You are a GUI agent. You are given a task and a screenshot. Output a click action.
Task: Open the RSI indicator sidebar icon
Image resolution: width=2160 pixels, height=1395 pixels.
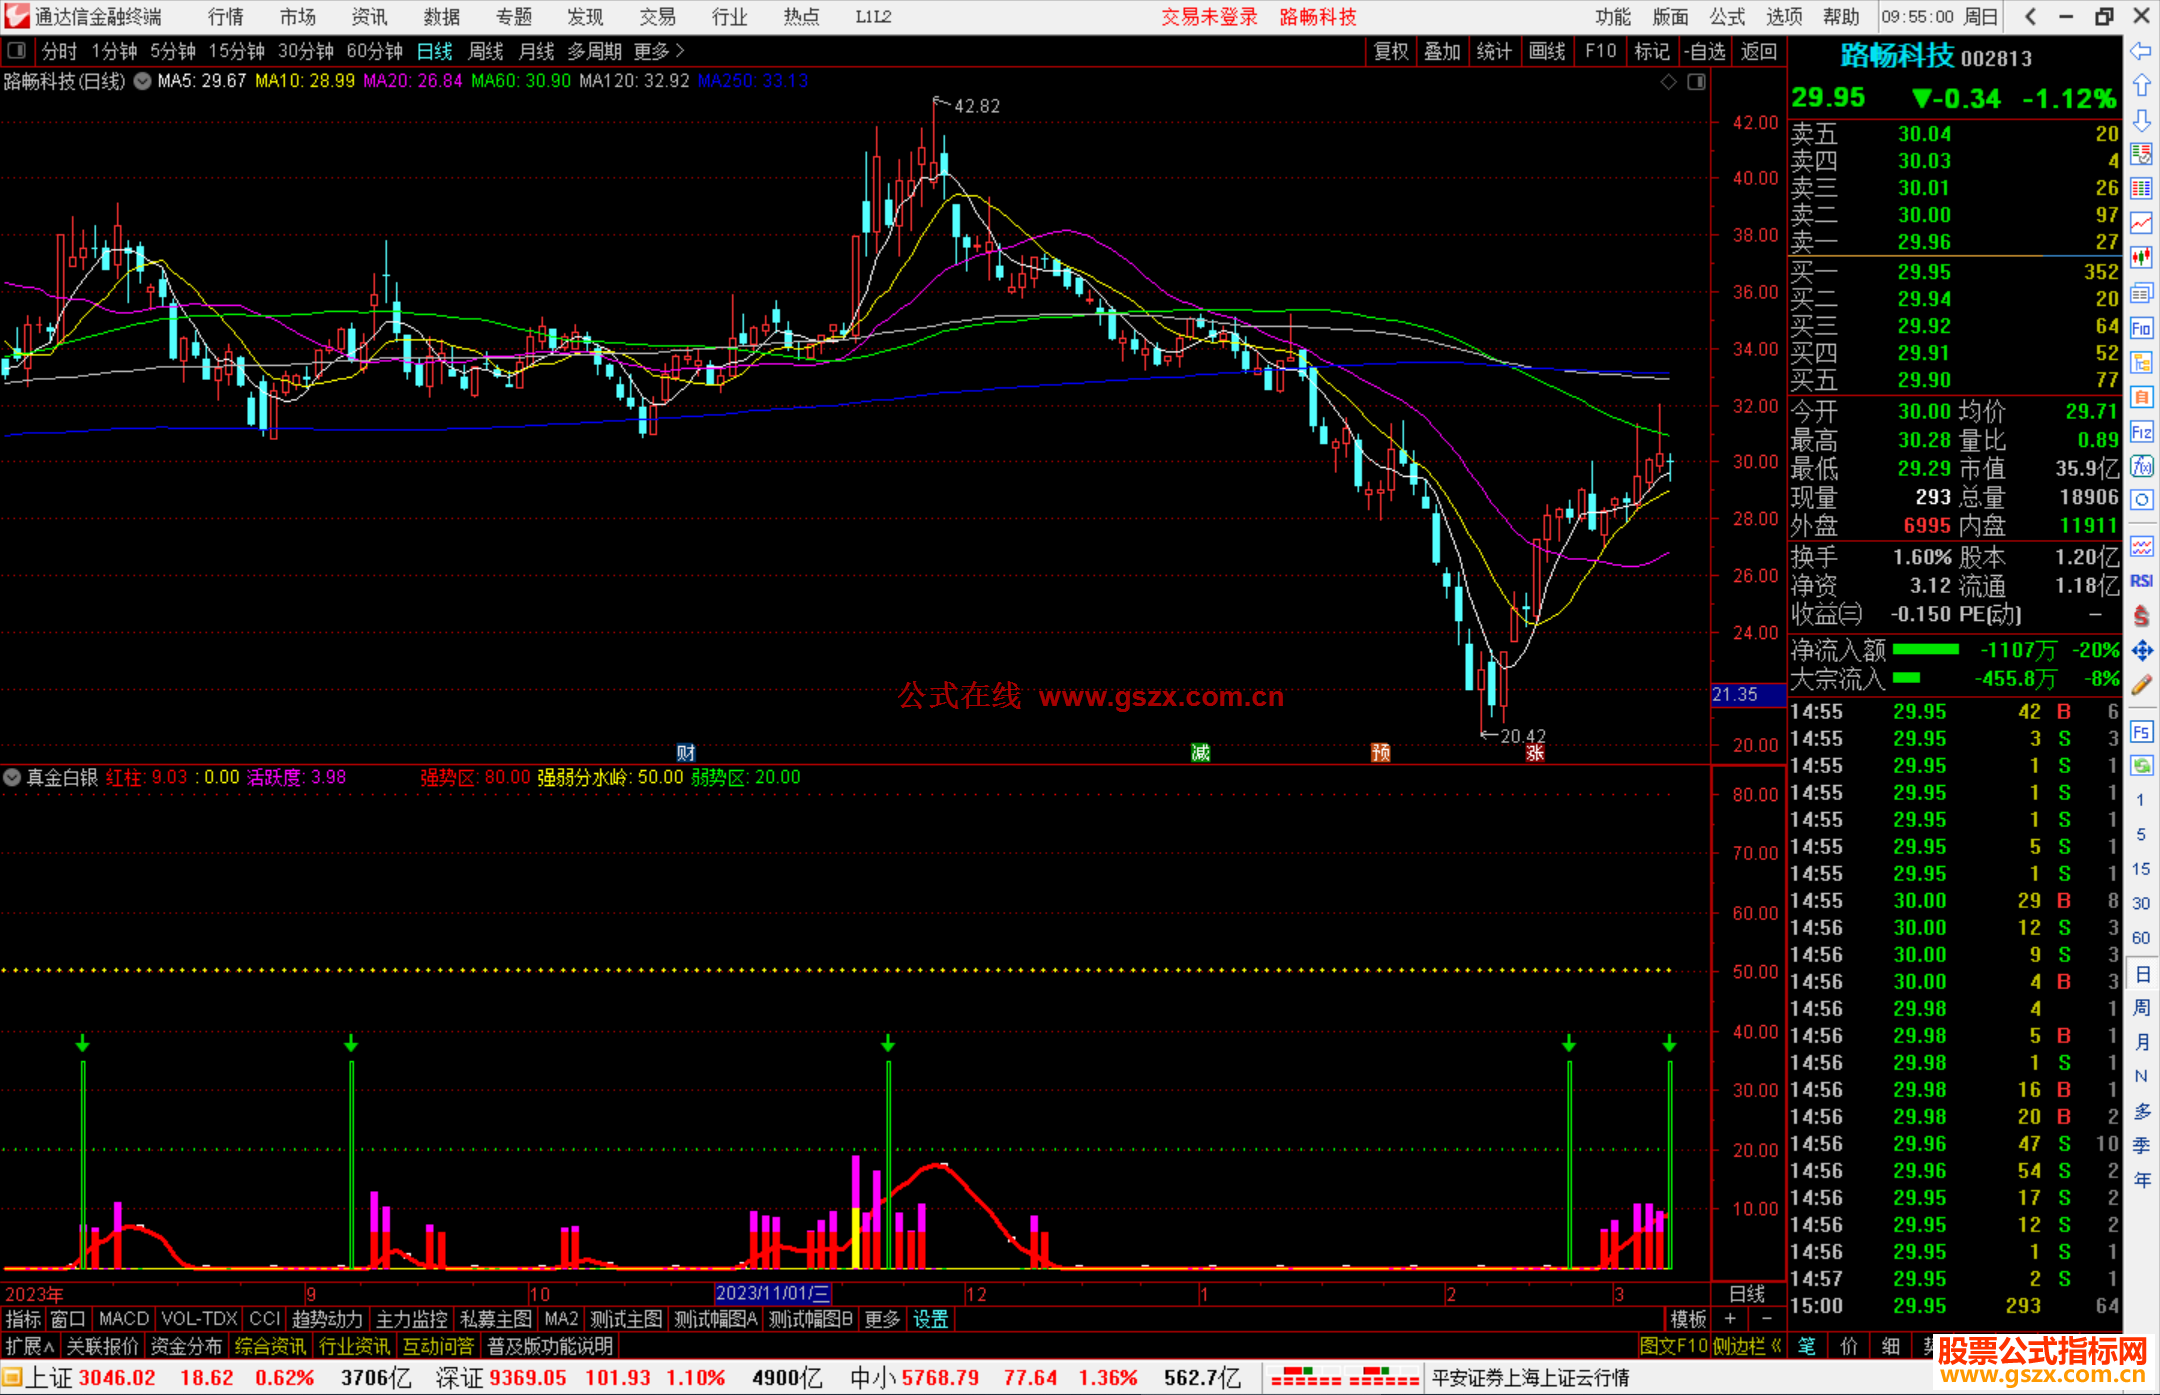2141,581
